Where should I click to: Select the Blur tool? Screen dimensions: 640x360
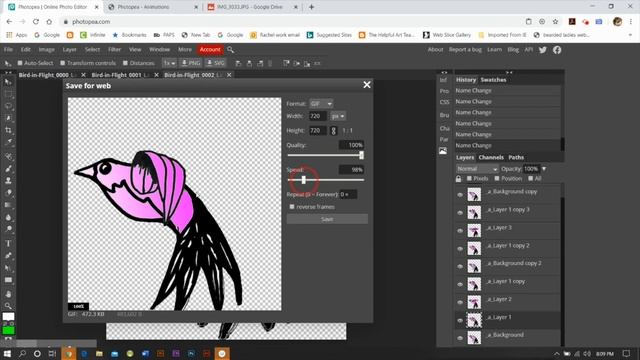pos(8,217)
